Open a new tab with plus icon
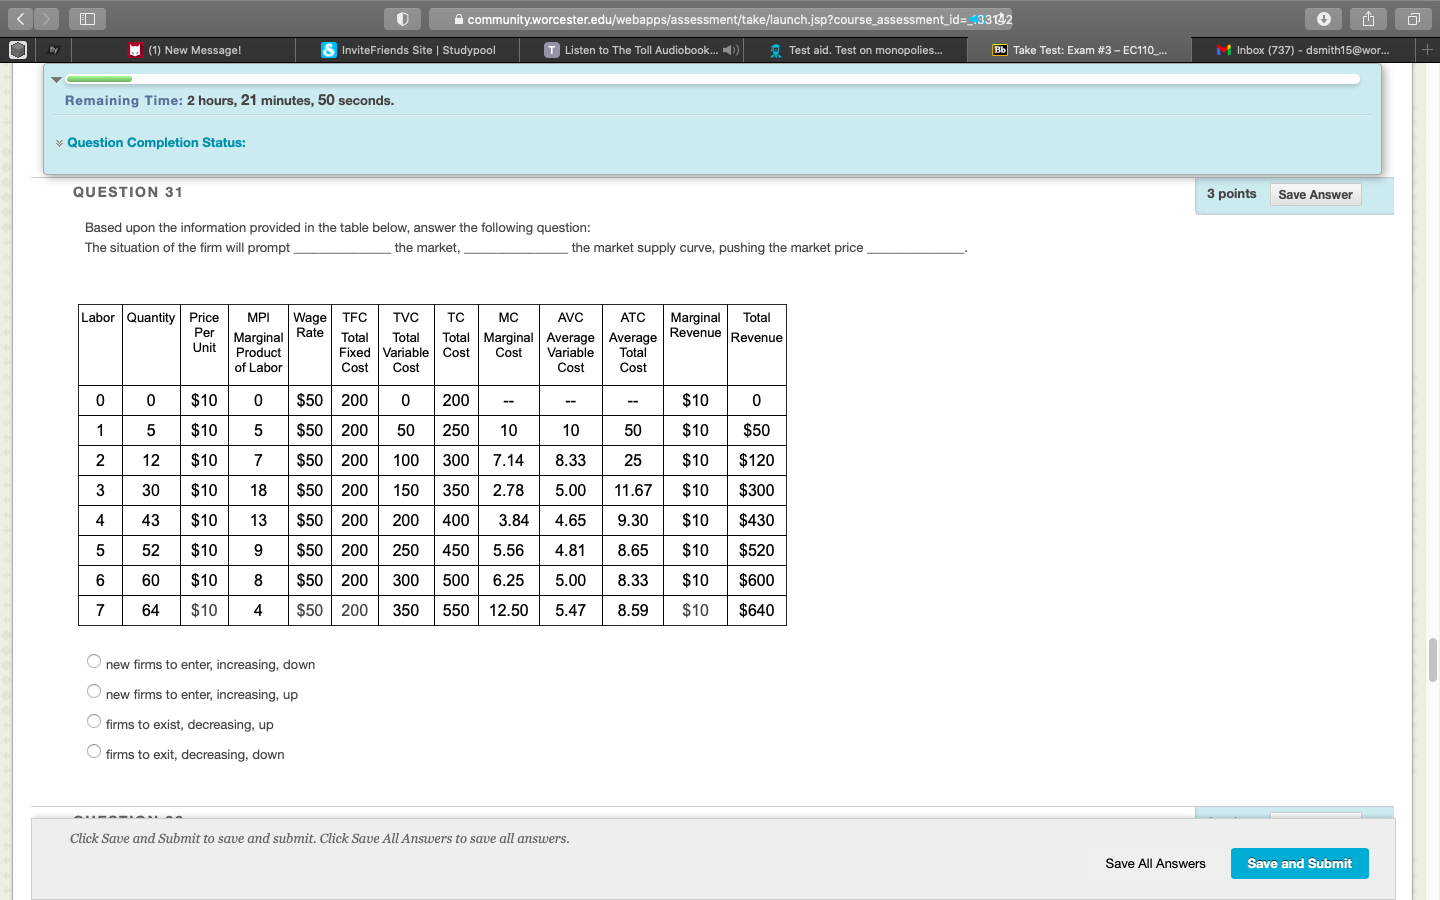Image resolution: width=1440 pixels, height=900 pixels. (1427, 49)
